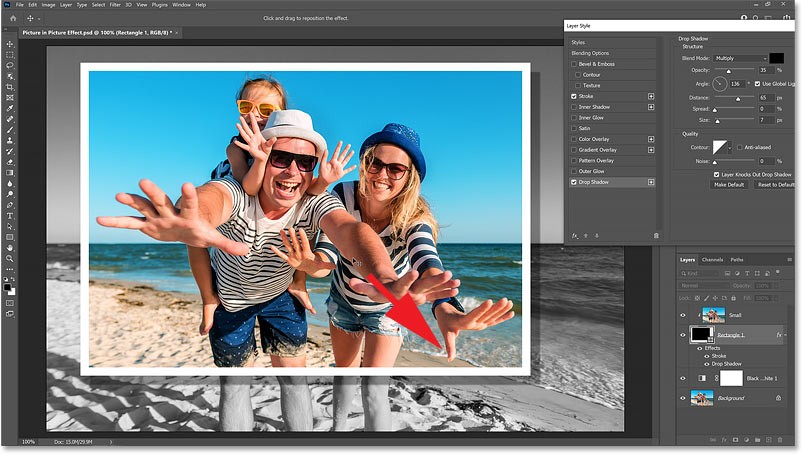
Task: Click the plus icon next to Stroke
Action: click(651, 97)
